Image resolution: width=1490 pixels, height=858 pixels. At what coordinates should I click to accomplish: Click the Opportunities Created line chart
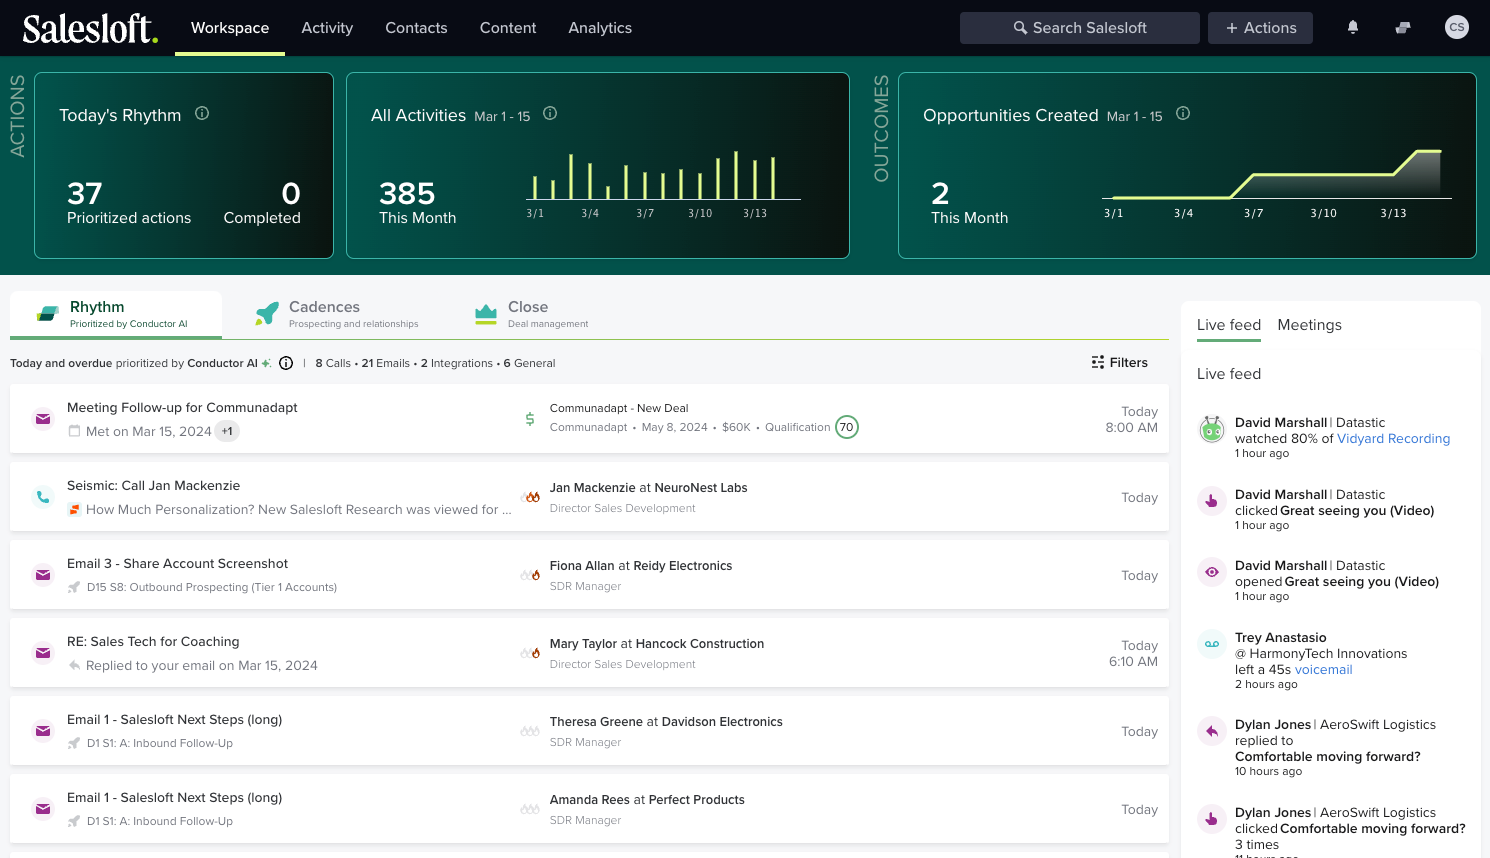(1277, 183)
